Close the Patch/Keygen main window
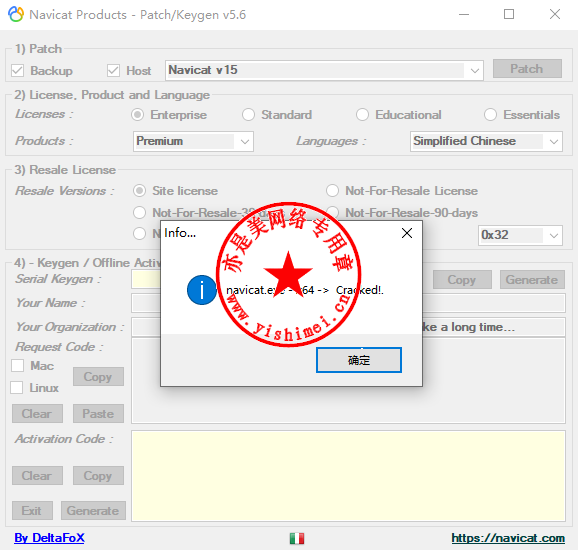This screenshot has height=550, width=578. (554, 14)
